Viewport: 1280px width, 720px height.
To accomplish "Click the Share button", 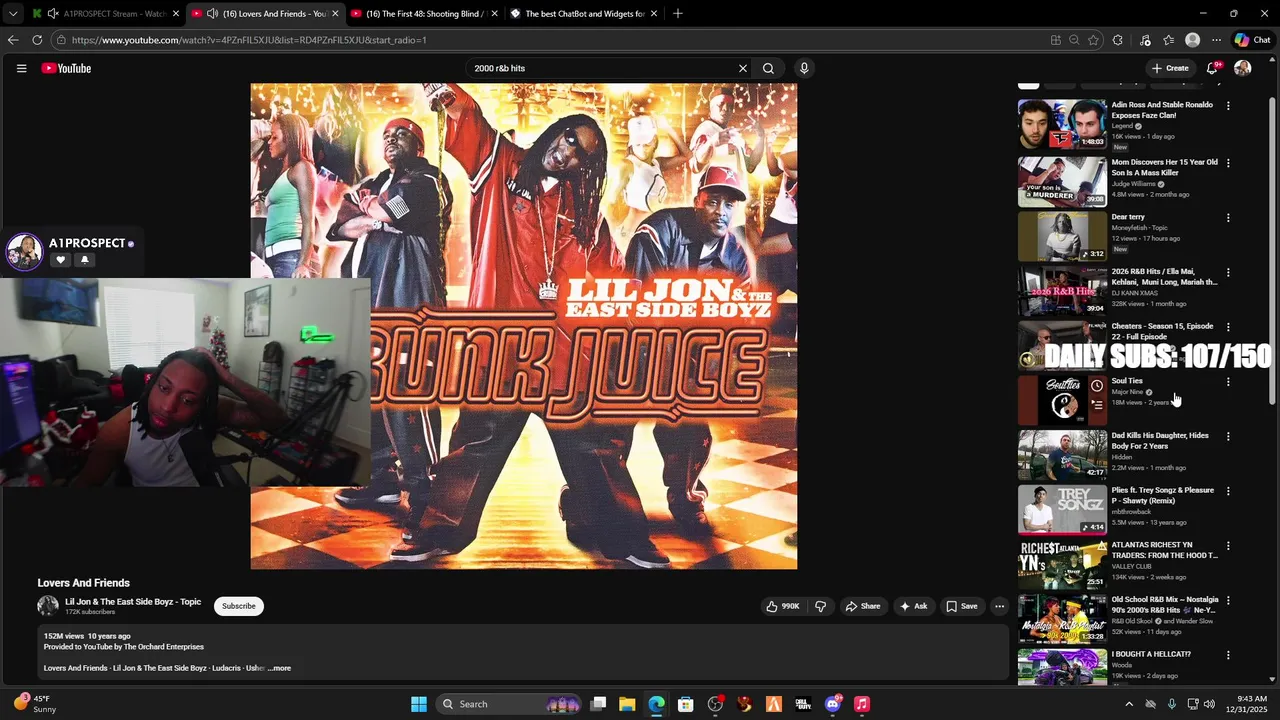I will 863,606.
